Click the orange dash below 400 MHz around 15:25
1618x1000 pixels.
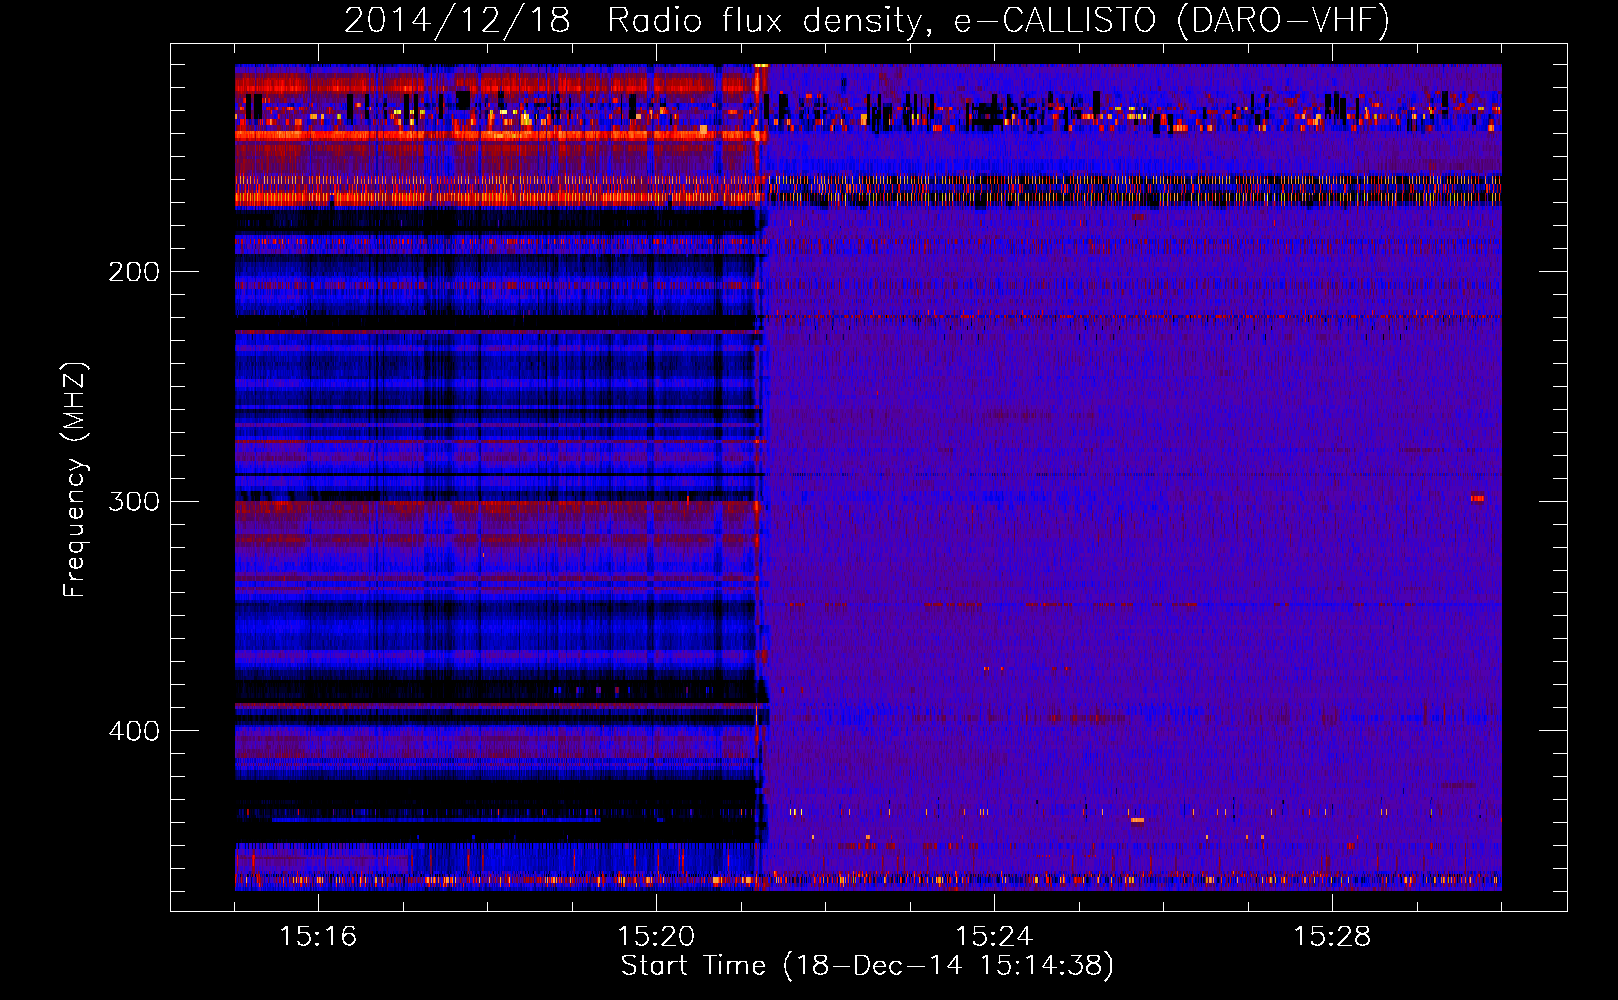pyautogui.click(x=1137, y=820)
